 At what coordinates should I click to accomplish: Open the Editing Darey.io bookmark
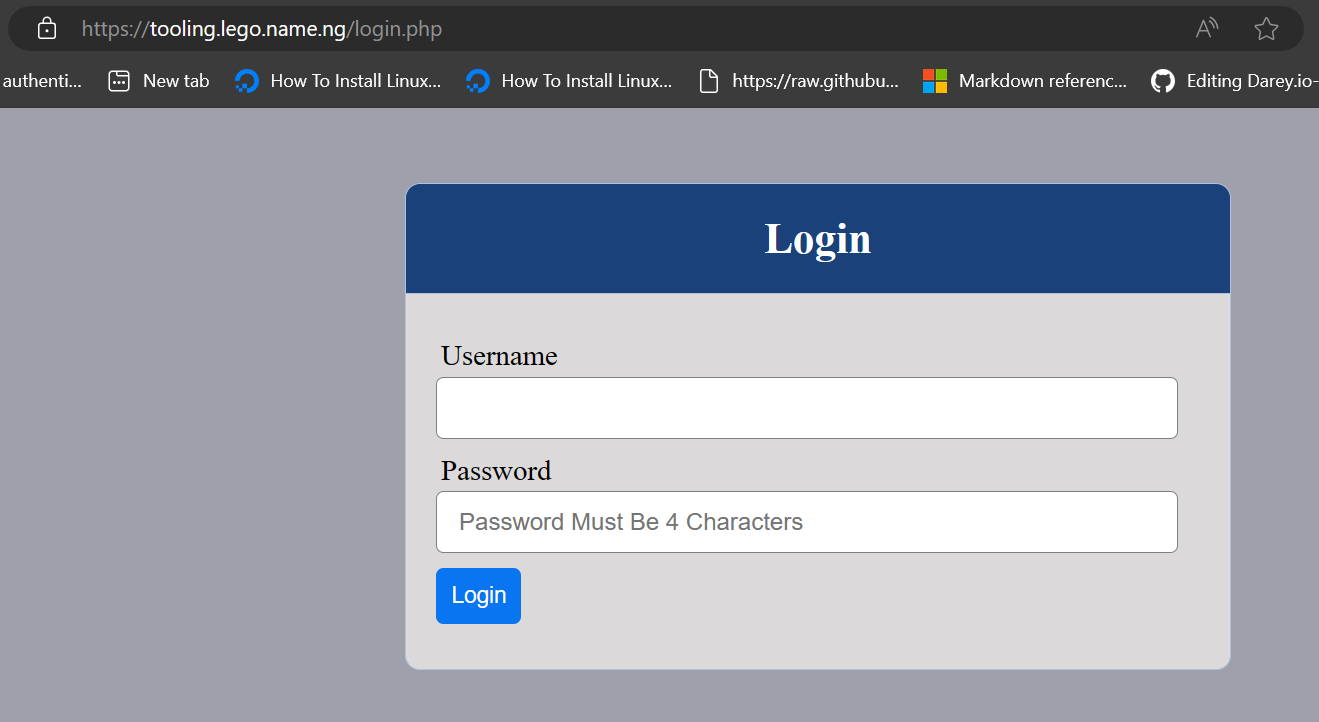(1245, 80)
